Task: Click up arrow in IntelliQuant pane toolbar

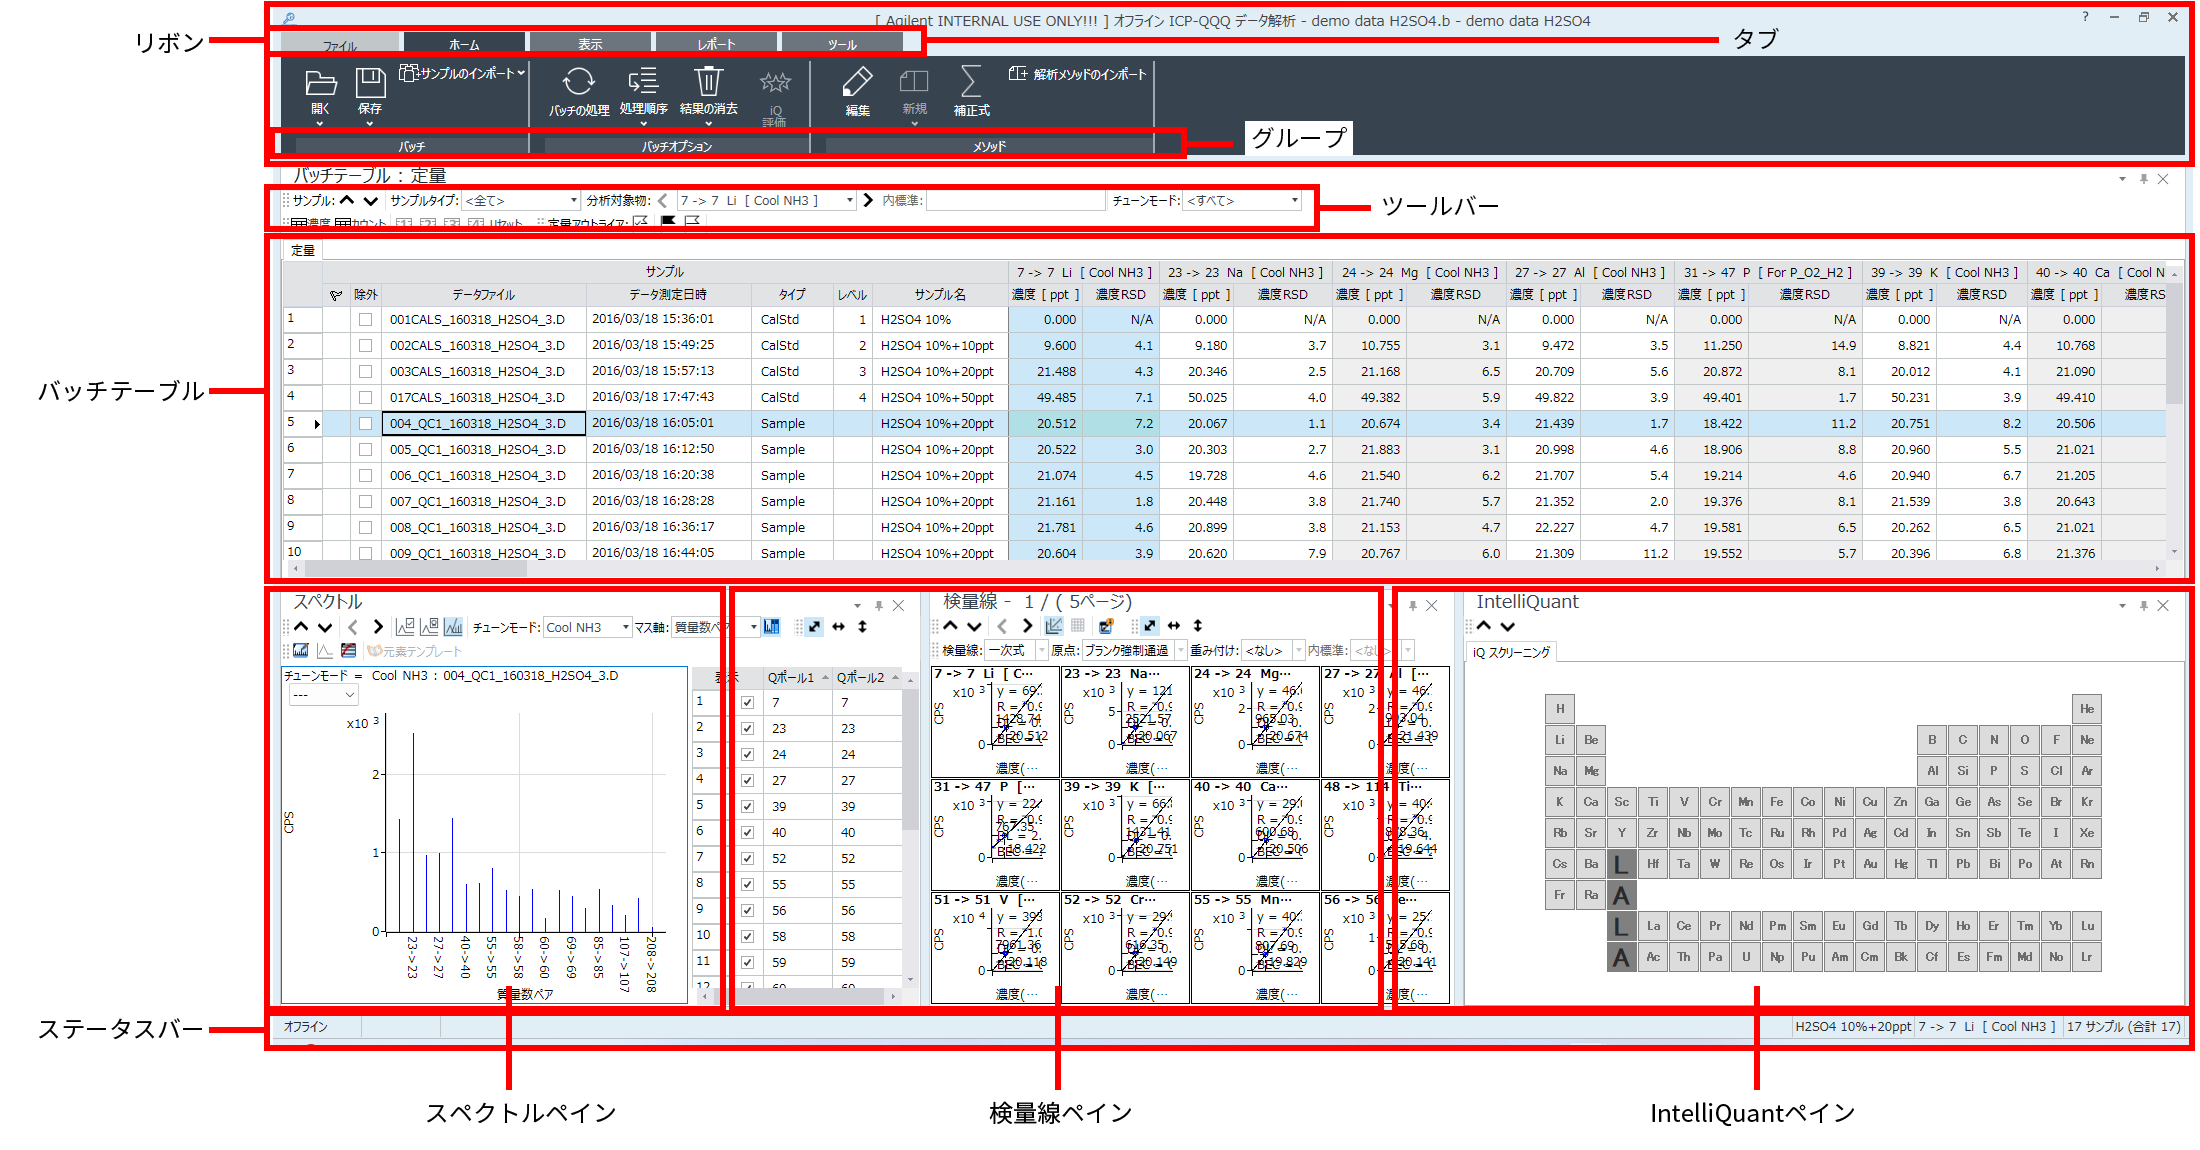Action: pos(1484,626)
